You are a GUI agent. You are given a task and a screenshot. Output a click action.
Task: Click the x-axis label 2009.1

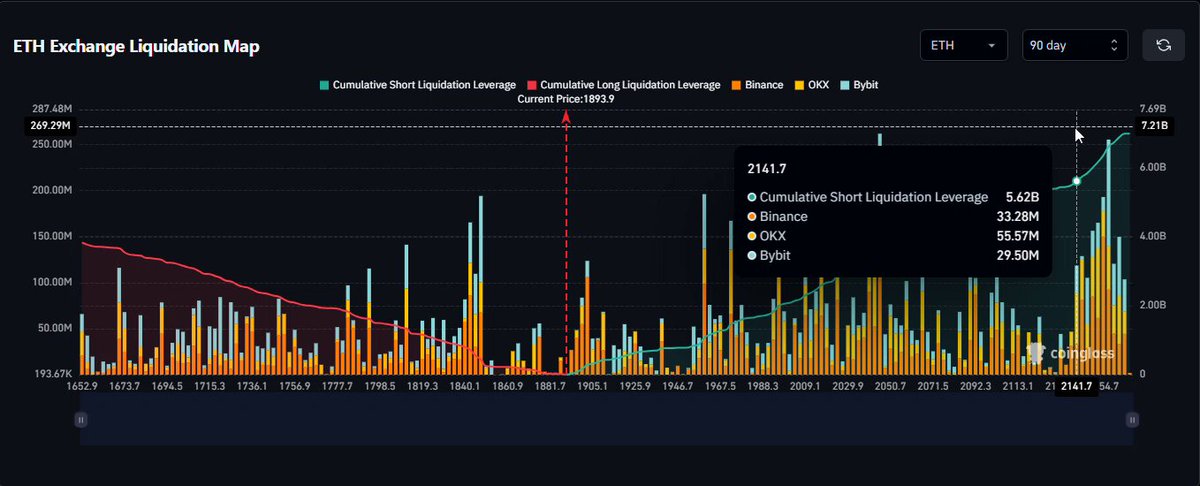(x=805, y=386)
